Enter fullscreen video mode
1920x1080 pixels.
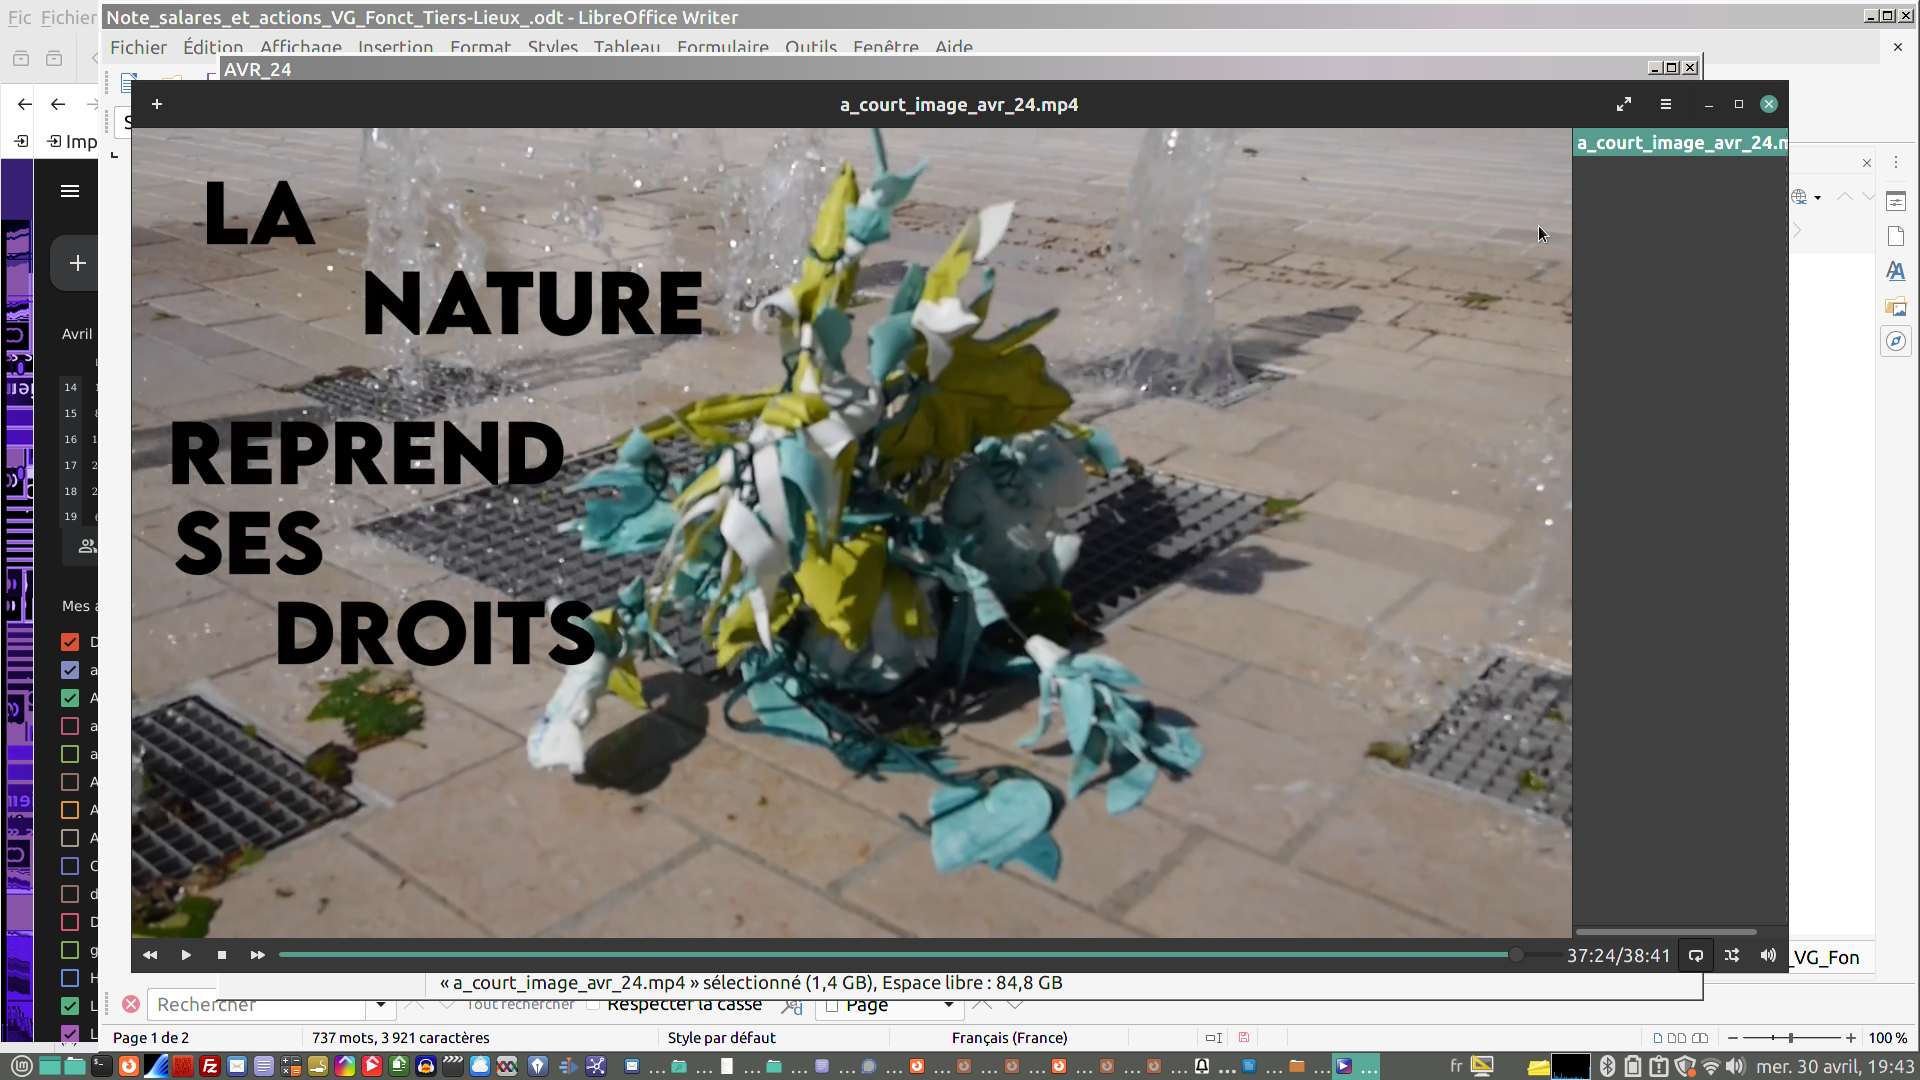click(1624, 104)
